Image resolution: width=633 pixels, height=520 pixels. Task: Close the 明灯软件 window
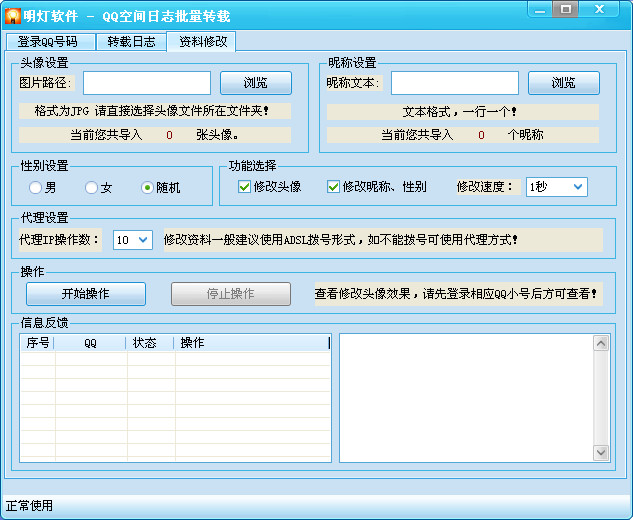coord(599,9)
